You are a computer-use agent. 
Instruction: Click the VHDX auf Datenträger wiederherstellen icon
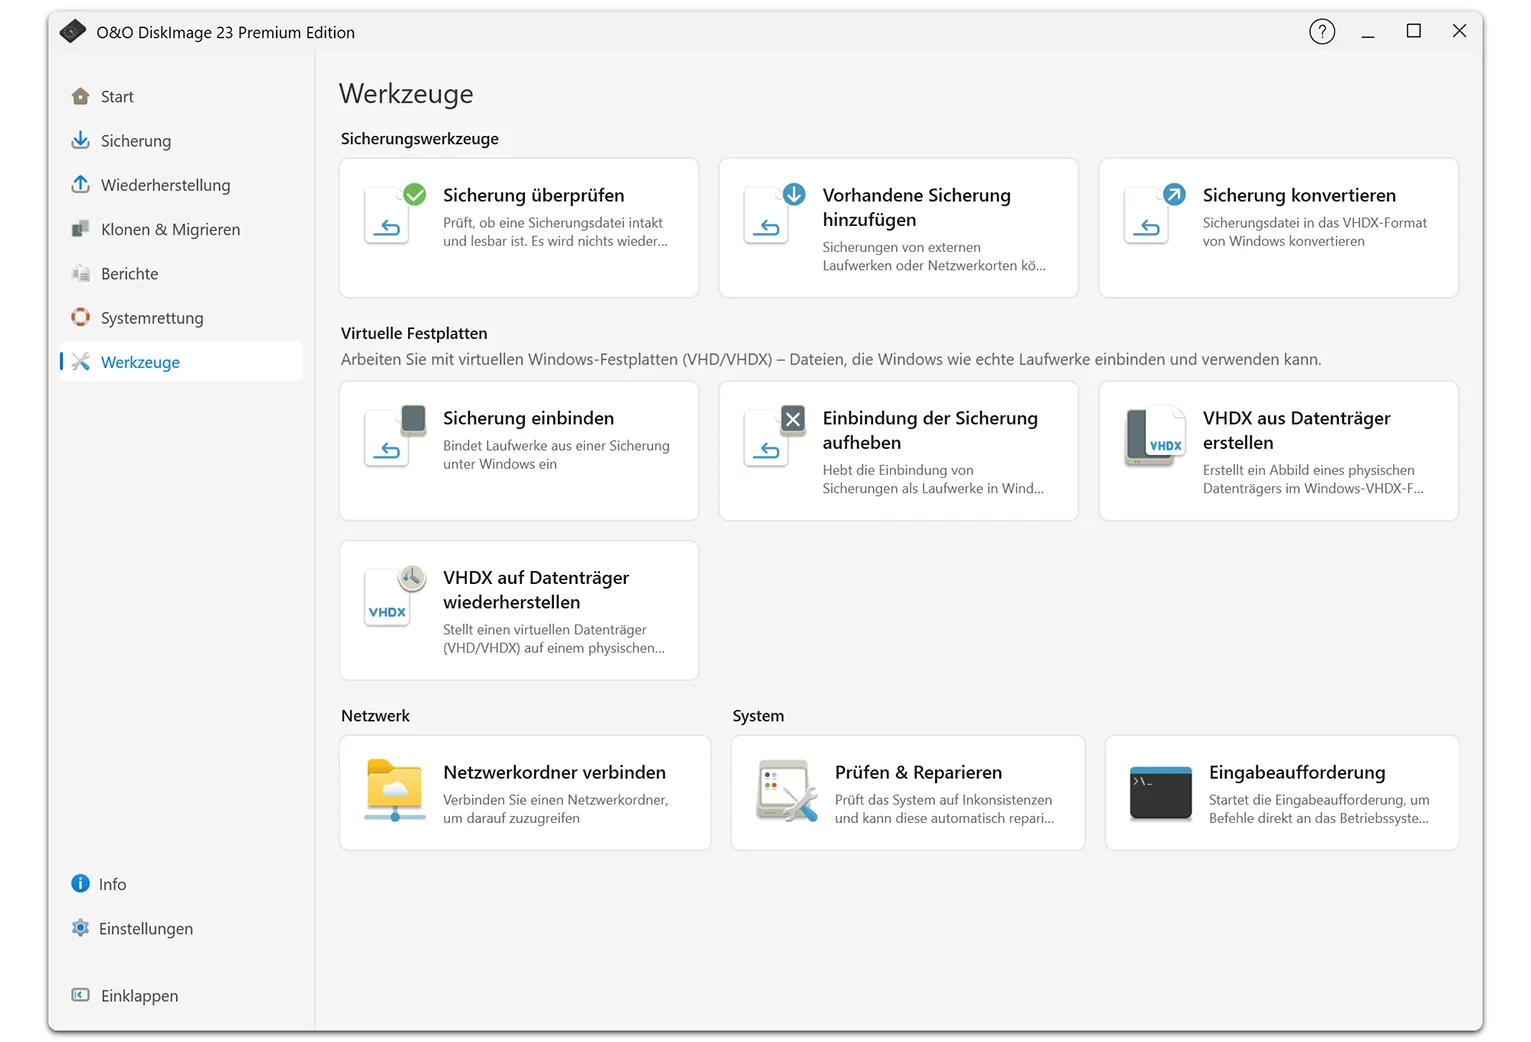[x=394, y=596]
